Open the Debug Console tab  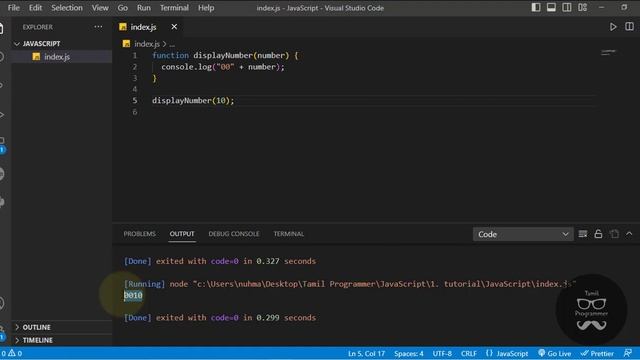(x=234, y=234)
